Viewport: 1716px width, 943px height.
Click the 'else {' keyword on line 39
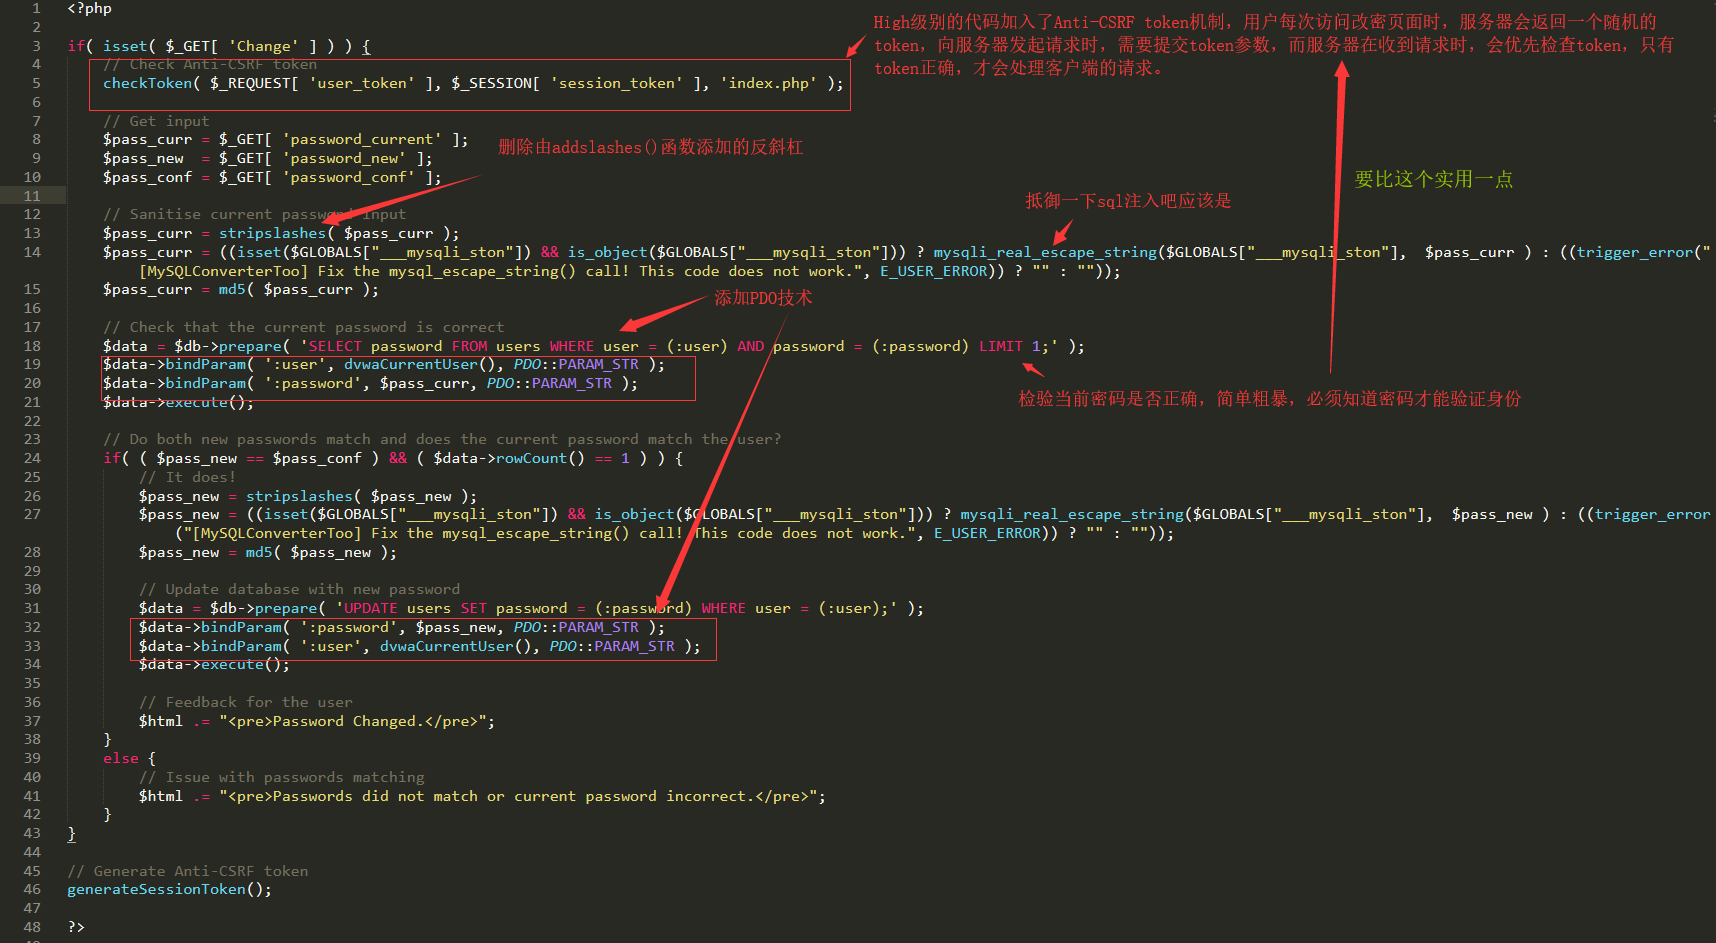click(x=129, y=758)
